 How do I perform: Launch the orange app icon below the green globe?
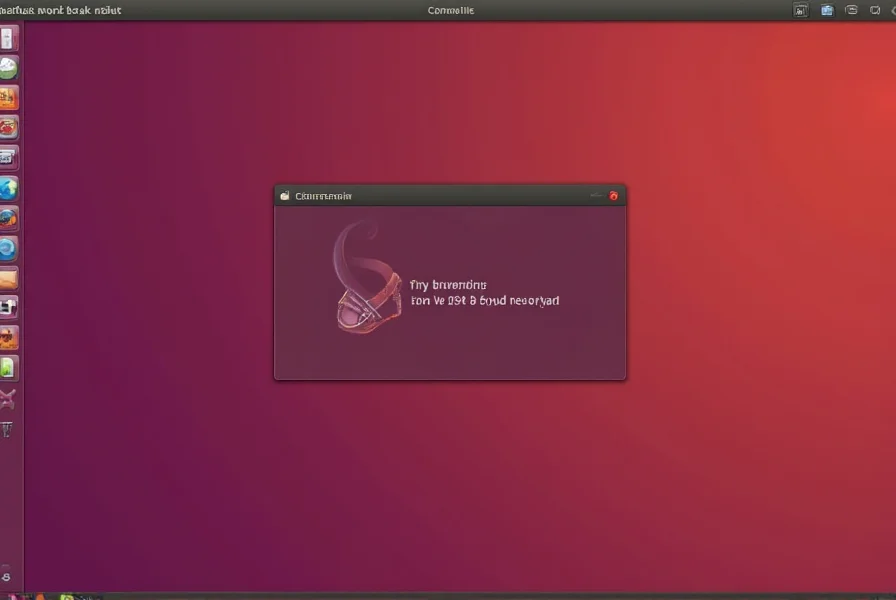(x=8, y=98)
